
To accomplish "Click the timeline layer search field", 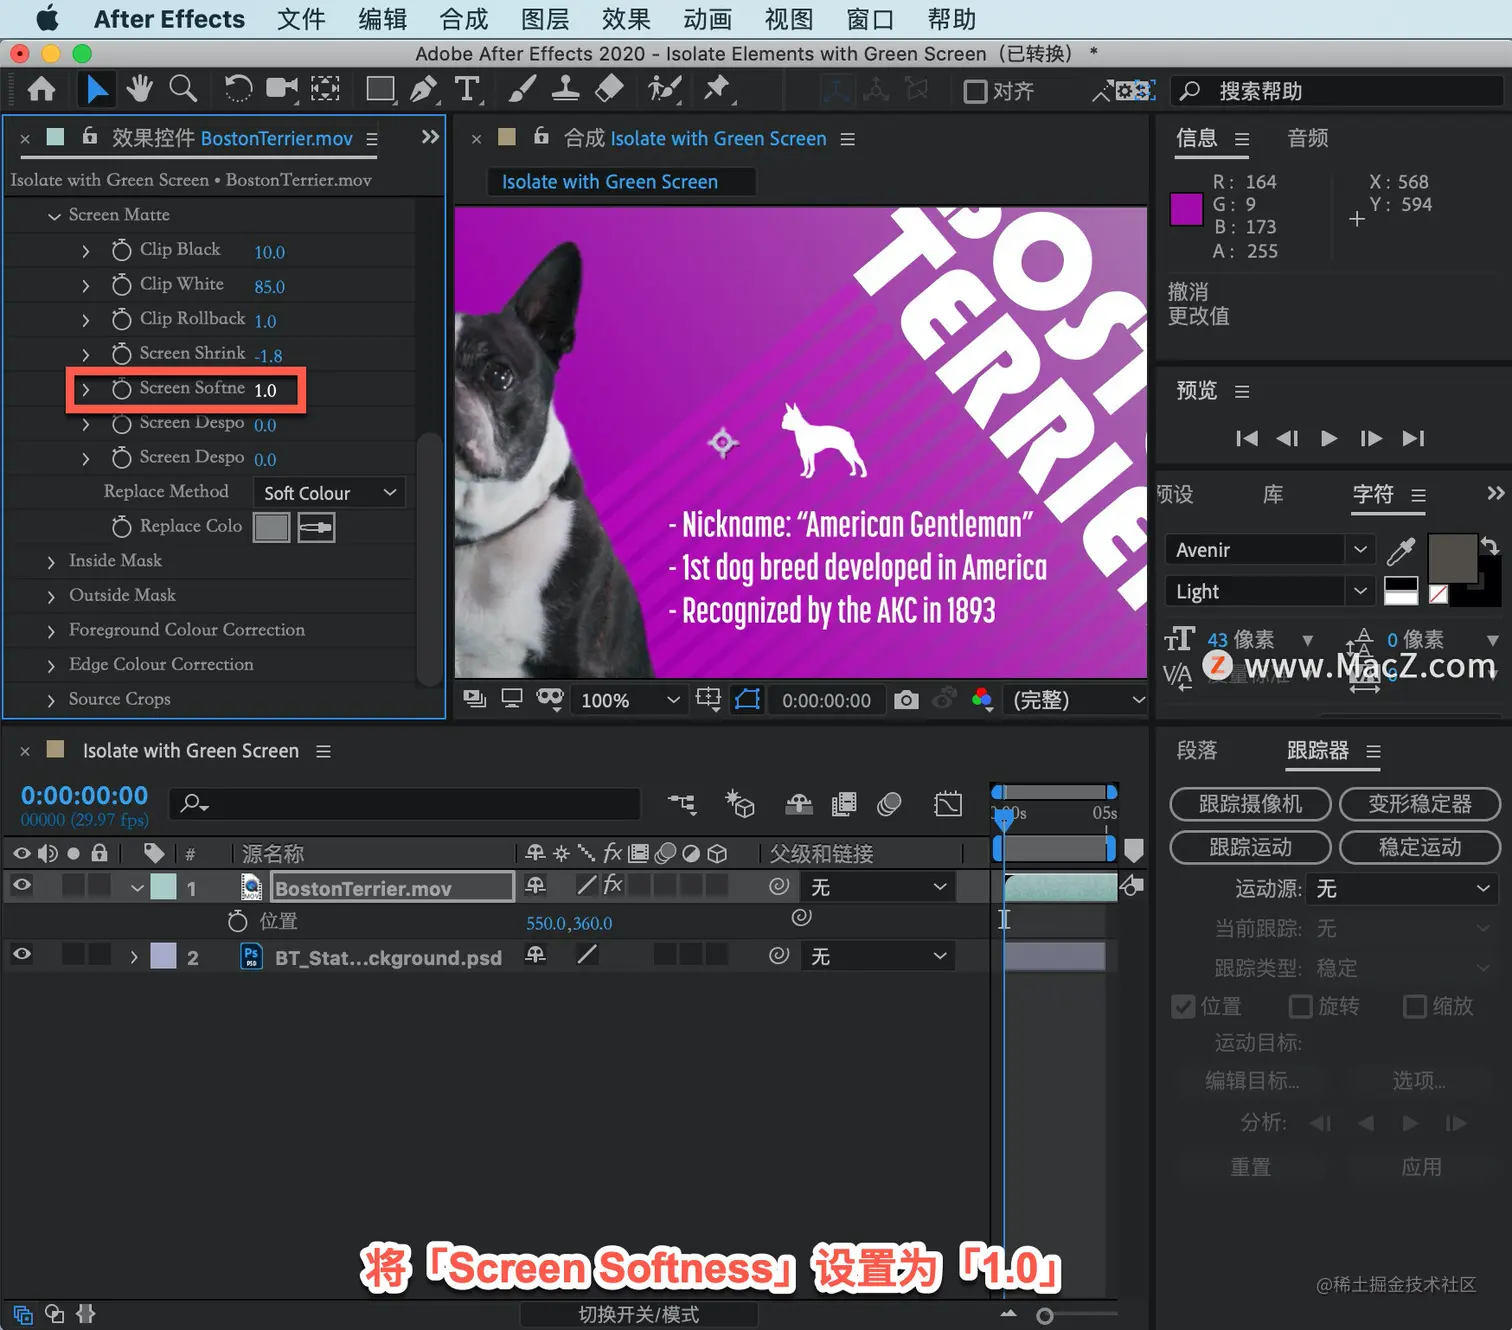I will point(405,803).
